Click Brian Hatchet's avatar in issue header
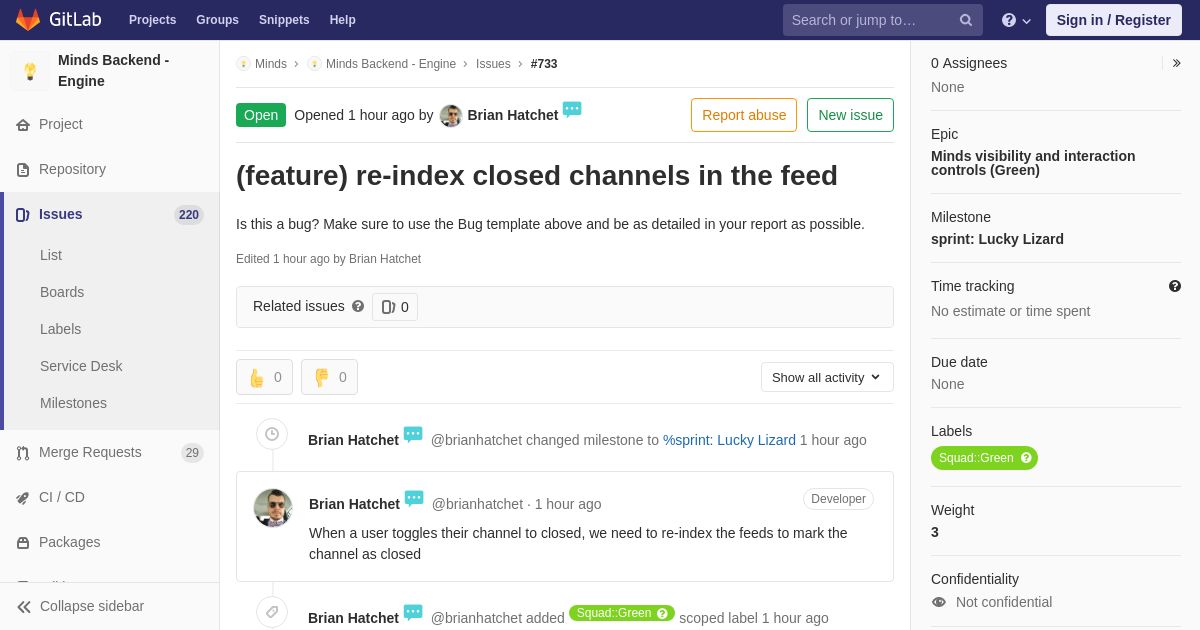1200x630 pixels. [451, 116]
